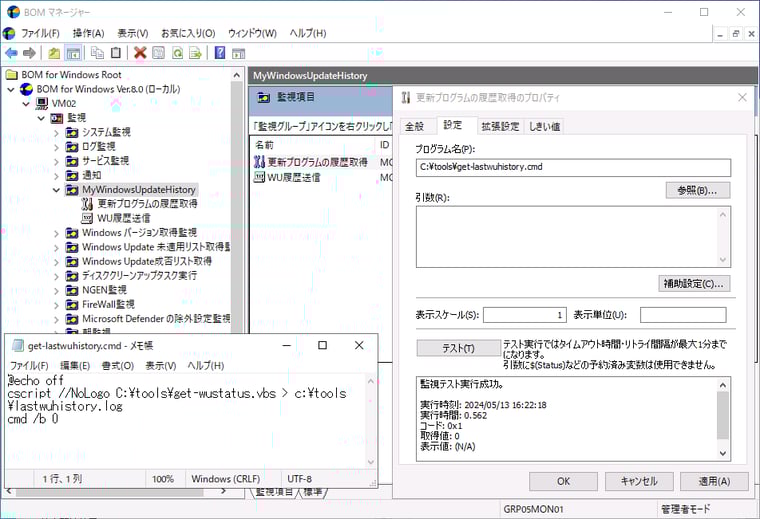
Task: Expand the システム監視 tree node
Action: 56,133
